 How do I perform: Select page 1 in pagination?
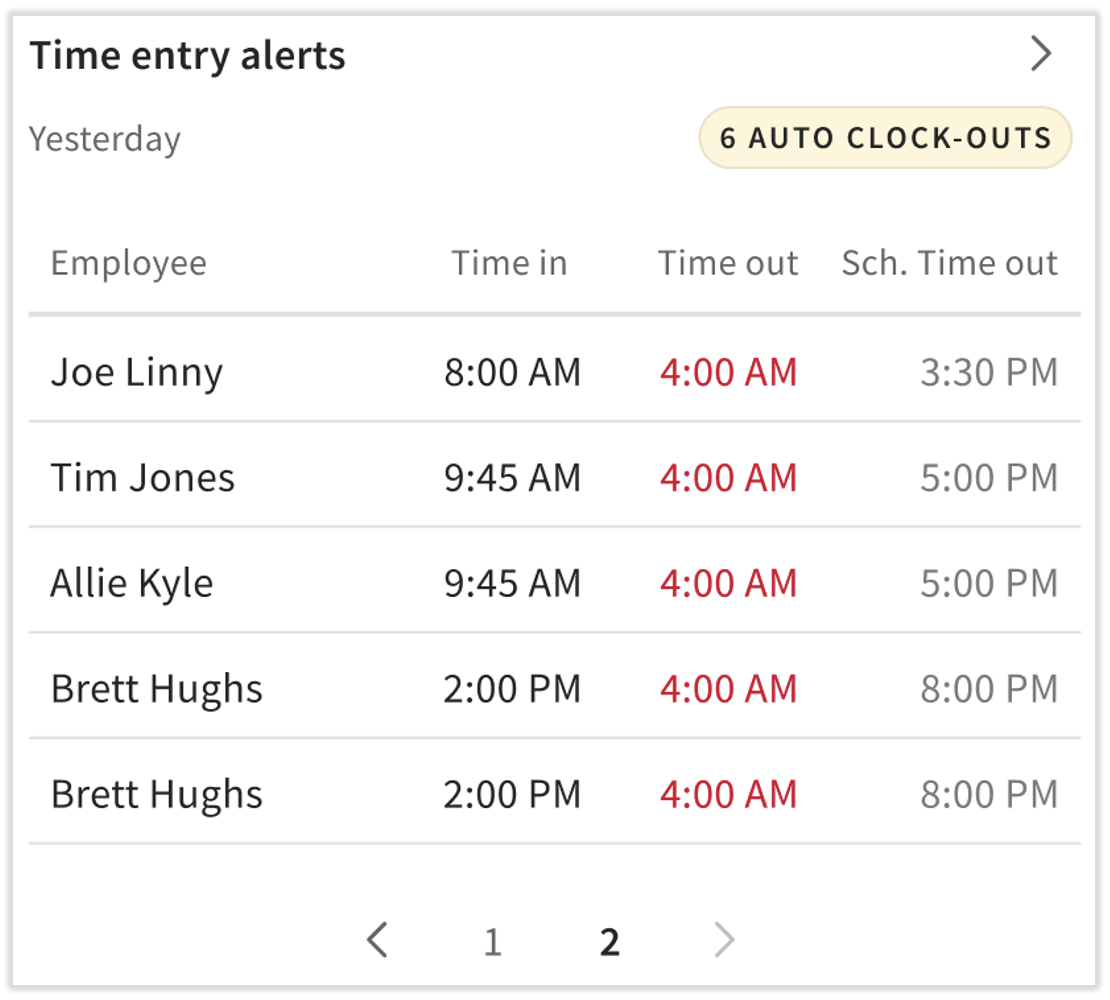pos(492,942)
